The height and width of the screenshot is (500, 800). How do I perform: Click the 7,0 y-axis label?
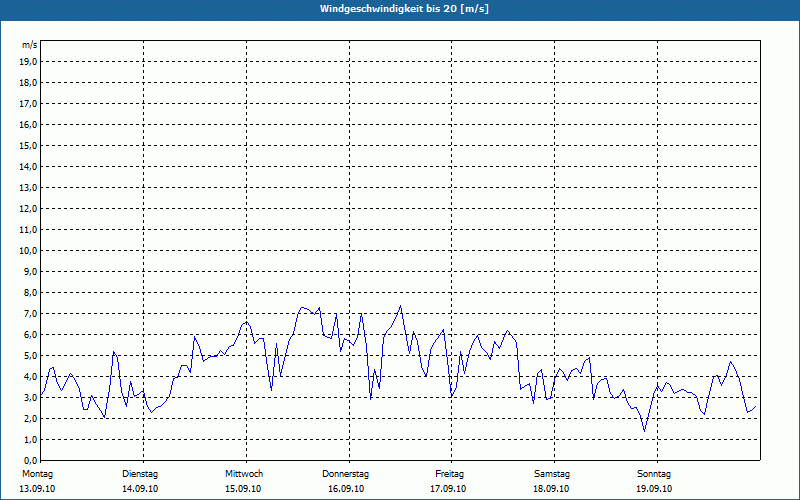coord(30,314)
